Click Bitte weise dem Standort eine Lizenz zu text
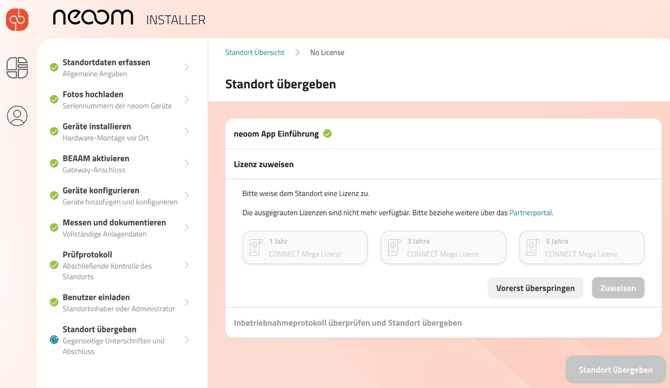 (x=306, y=193)
